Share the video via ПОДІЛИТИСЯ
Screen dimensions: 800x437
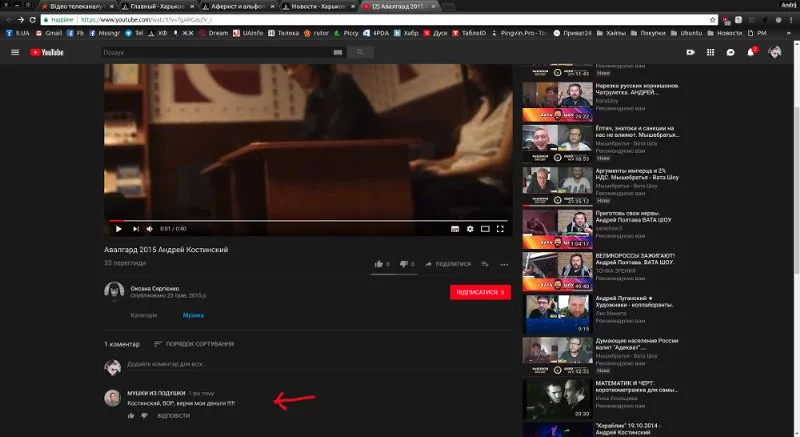[x=448, y=264]
